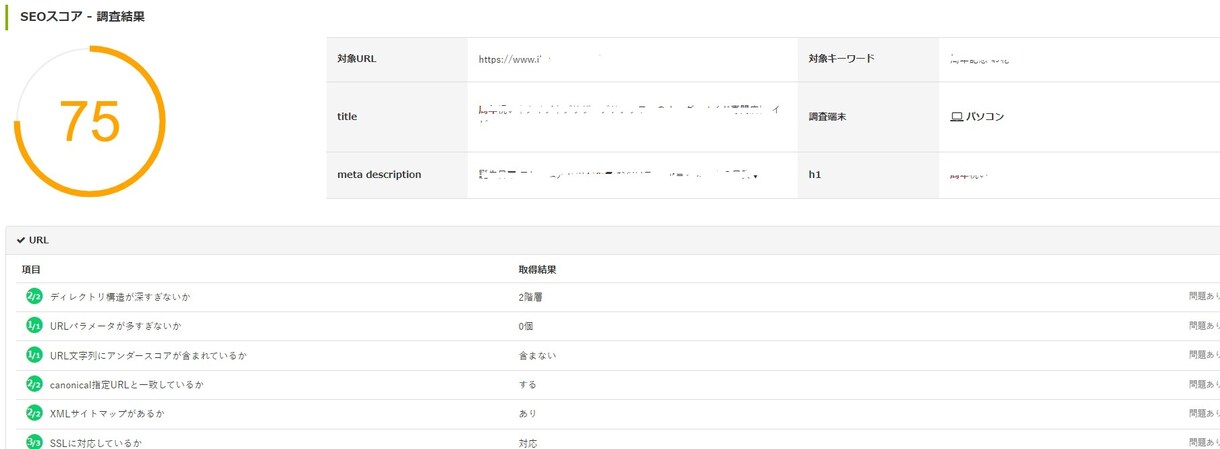Viewport: 1220px width, 449px height.
Task: Click the 調査端末 label cell
Action: 868,117
